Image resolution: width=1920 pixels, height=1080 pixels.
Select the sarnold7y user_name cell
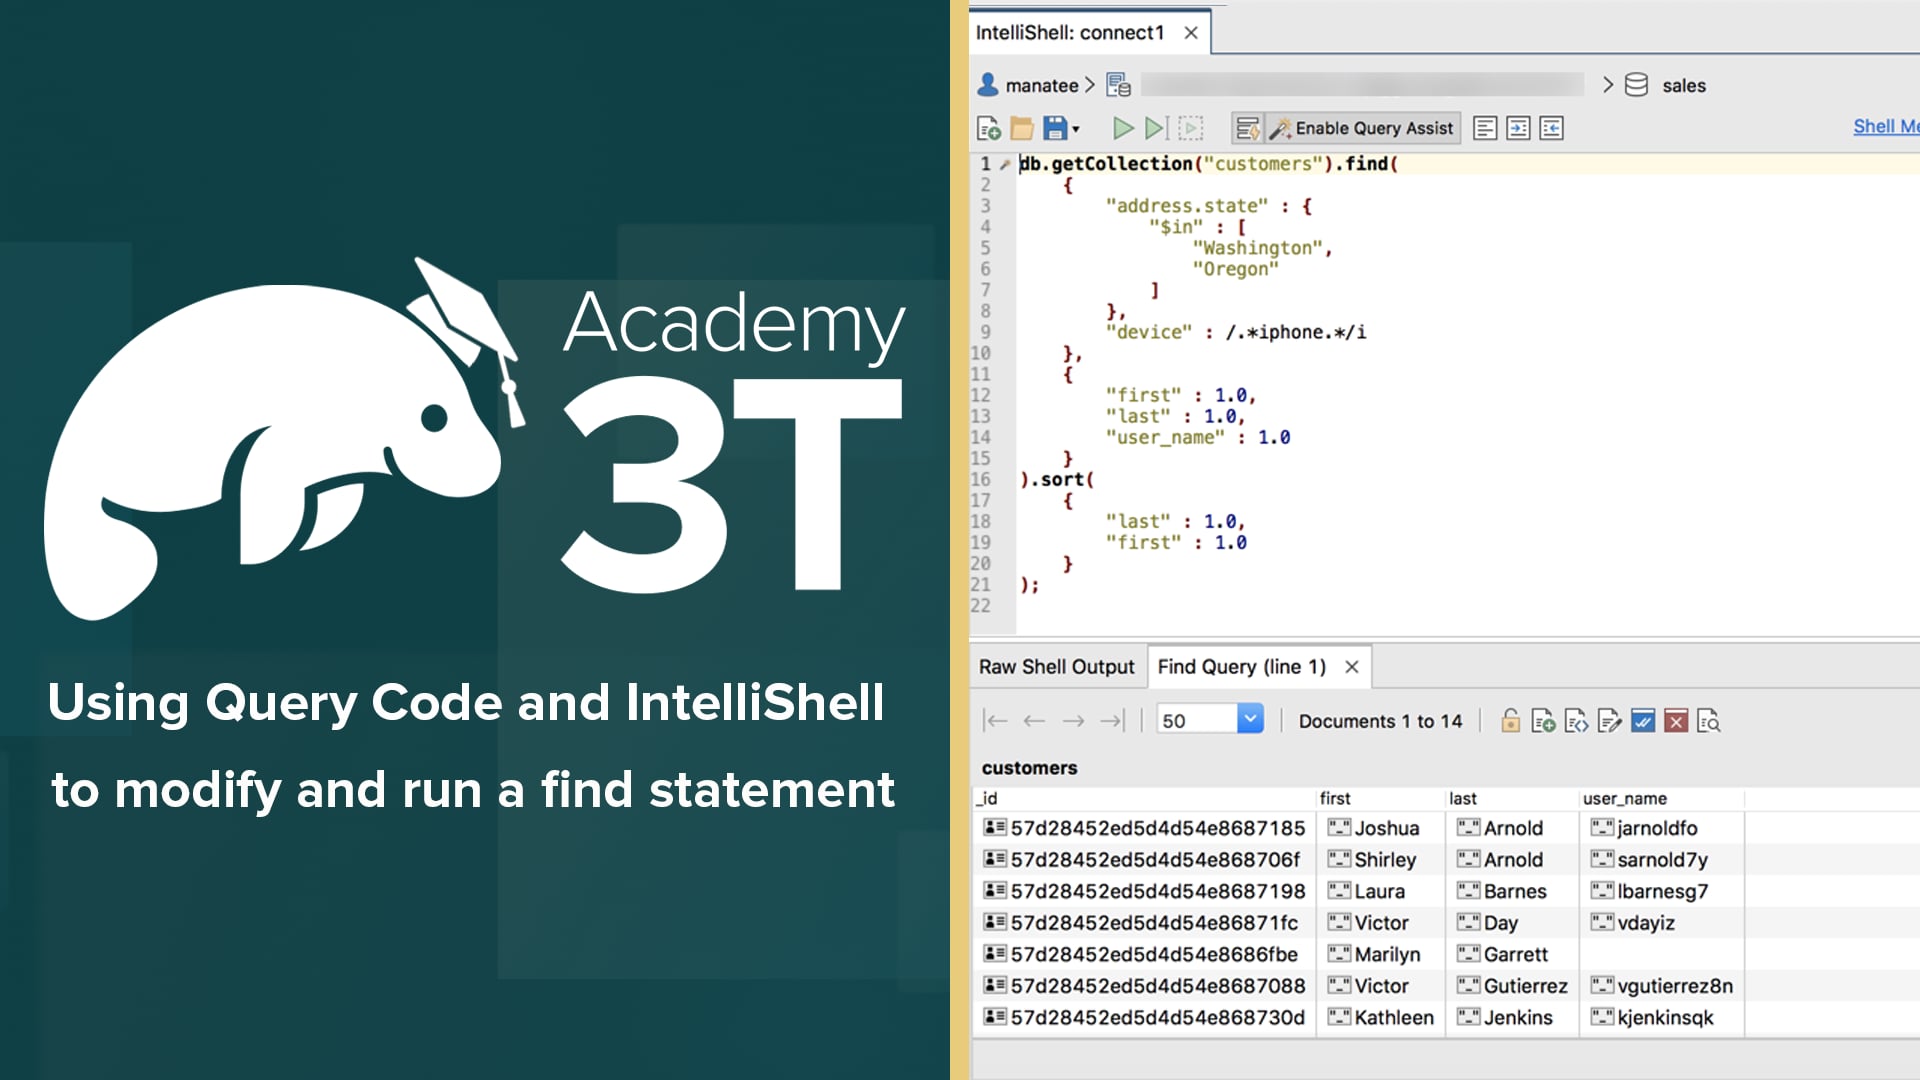1661,860
